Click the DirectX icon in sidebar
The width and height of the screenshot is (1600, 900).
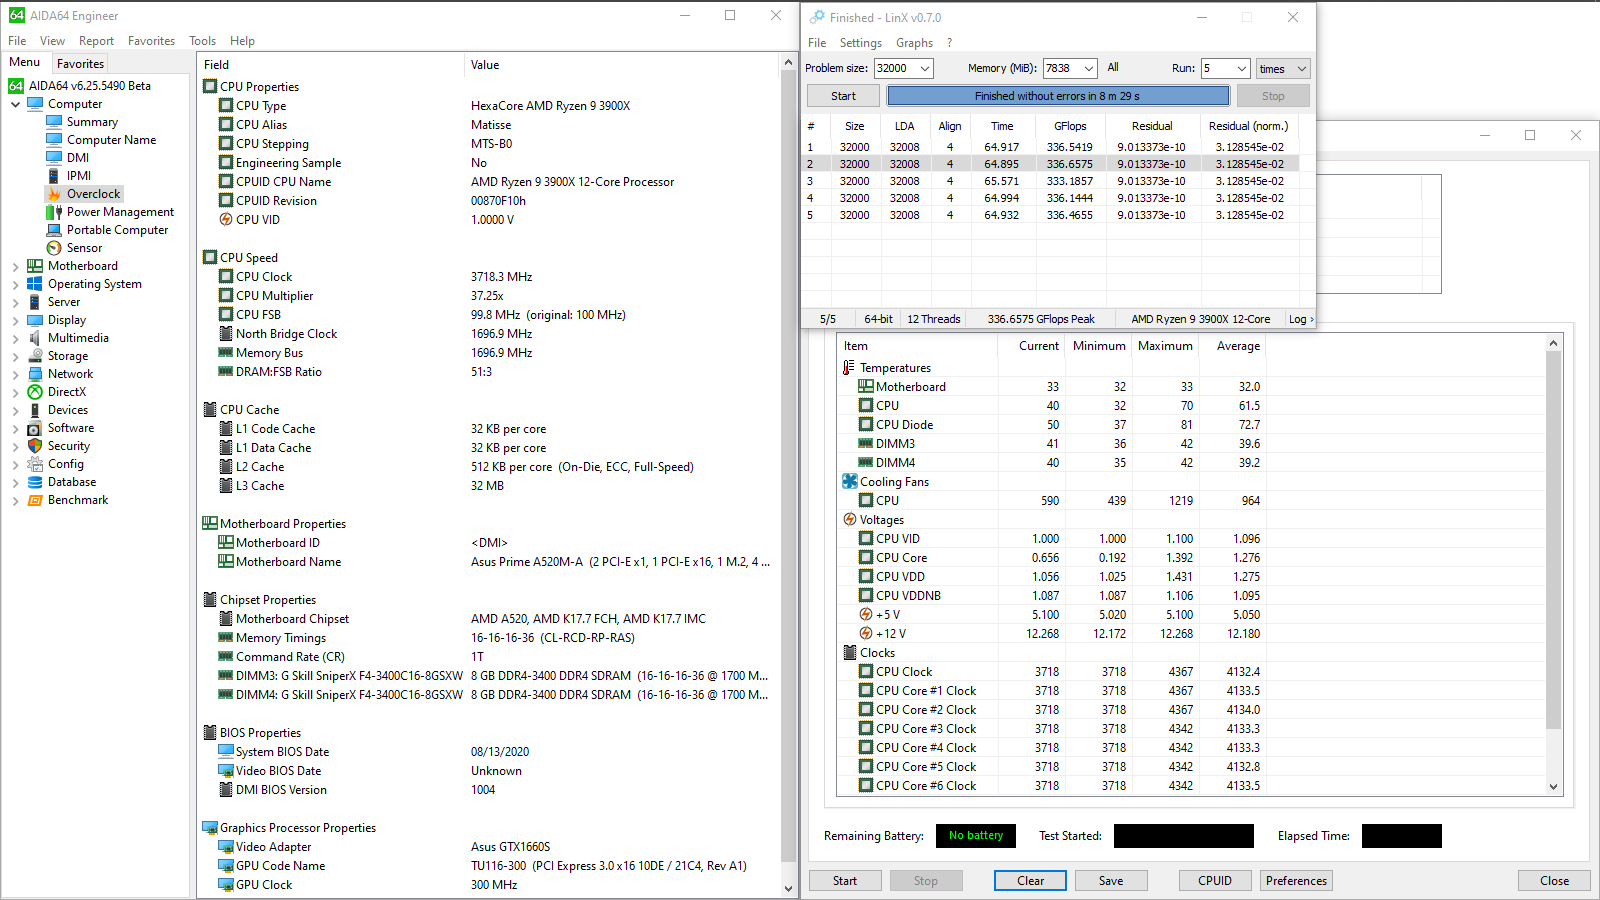click(x=35, y=392)
